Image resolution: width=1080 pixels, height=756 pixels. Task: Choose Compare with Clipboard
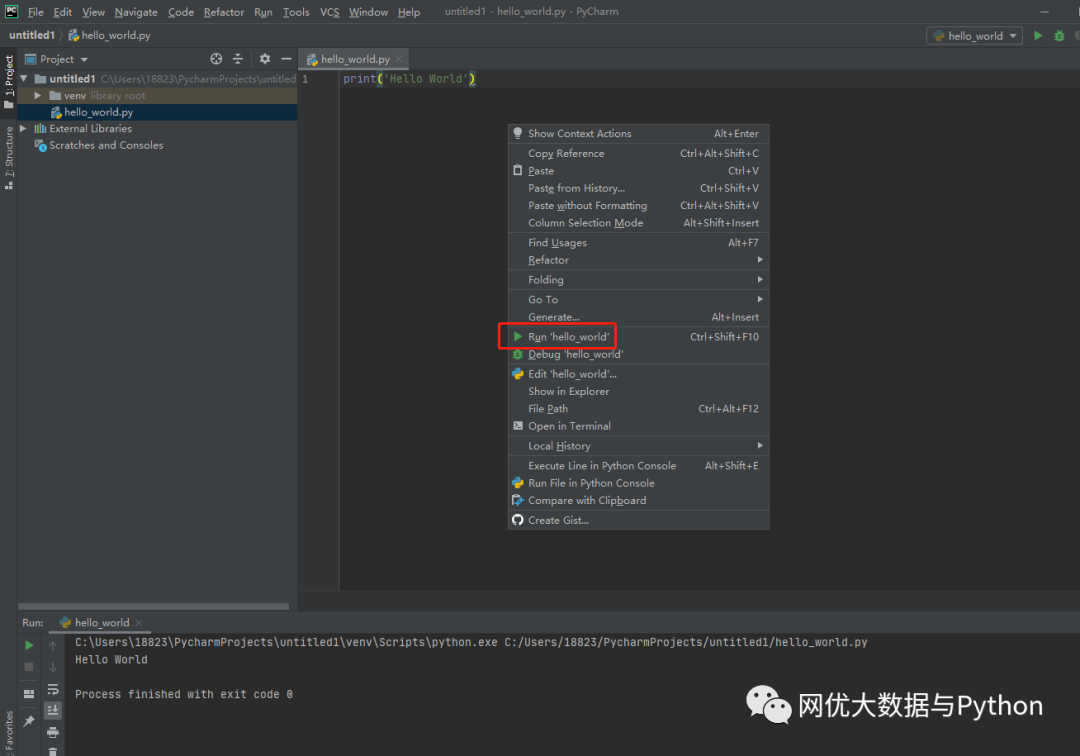pyautogui.click(x=638, y=500)
